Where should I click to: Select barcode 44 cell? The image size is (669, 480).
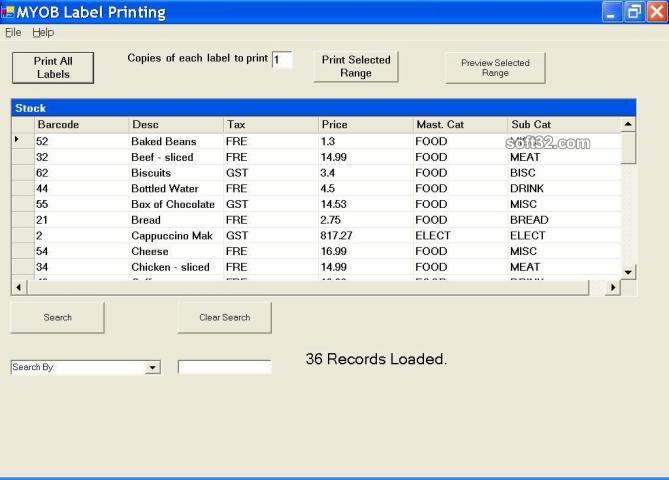coord(81,188)
